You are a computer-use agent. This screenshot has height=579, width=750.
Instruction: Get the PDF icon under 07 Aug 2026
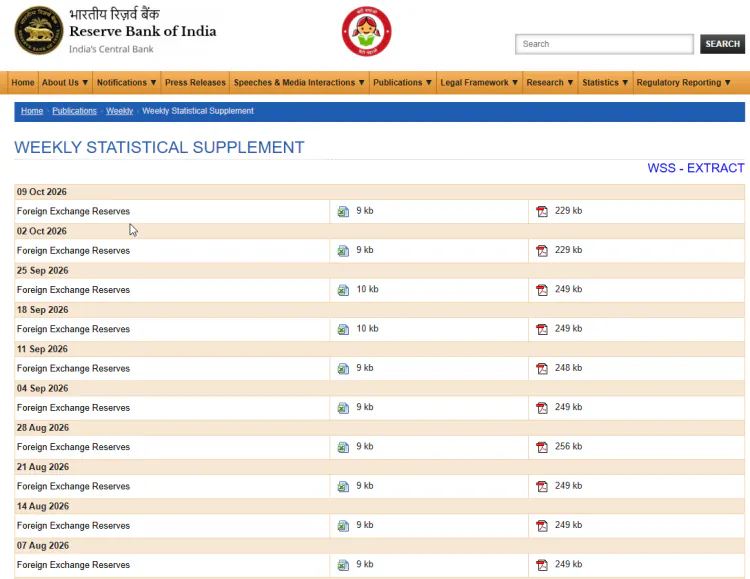[541, 565]
